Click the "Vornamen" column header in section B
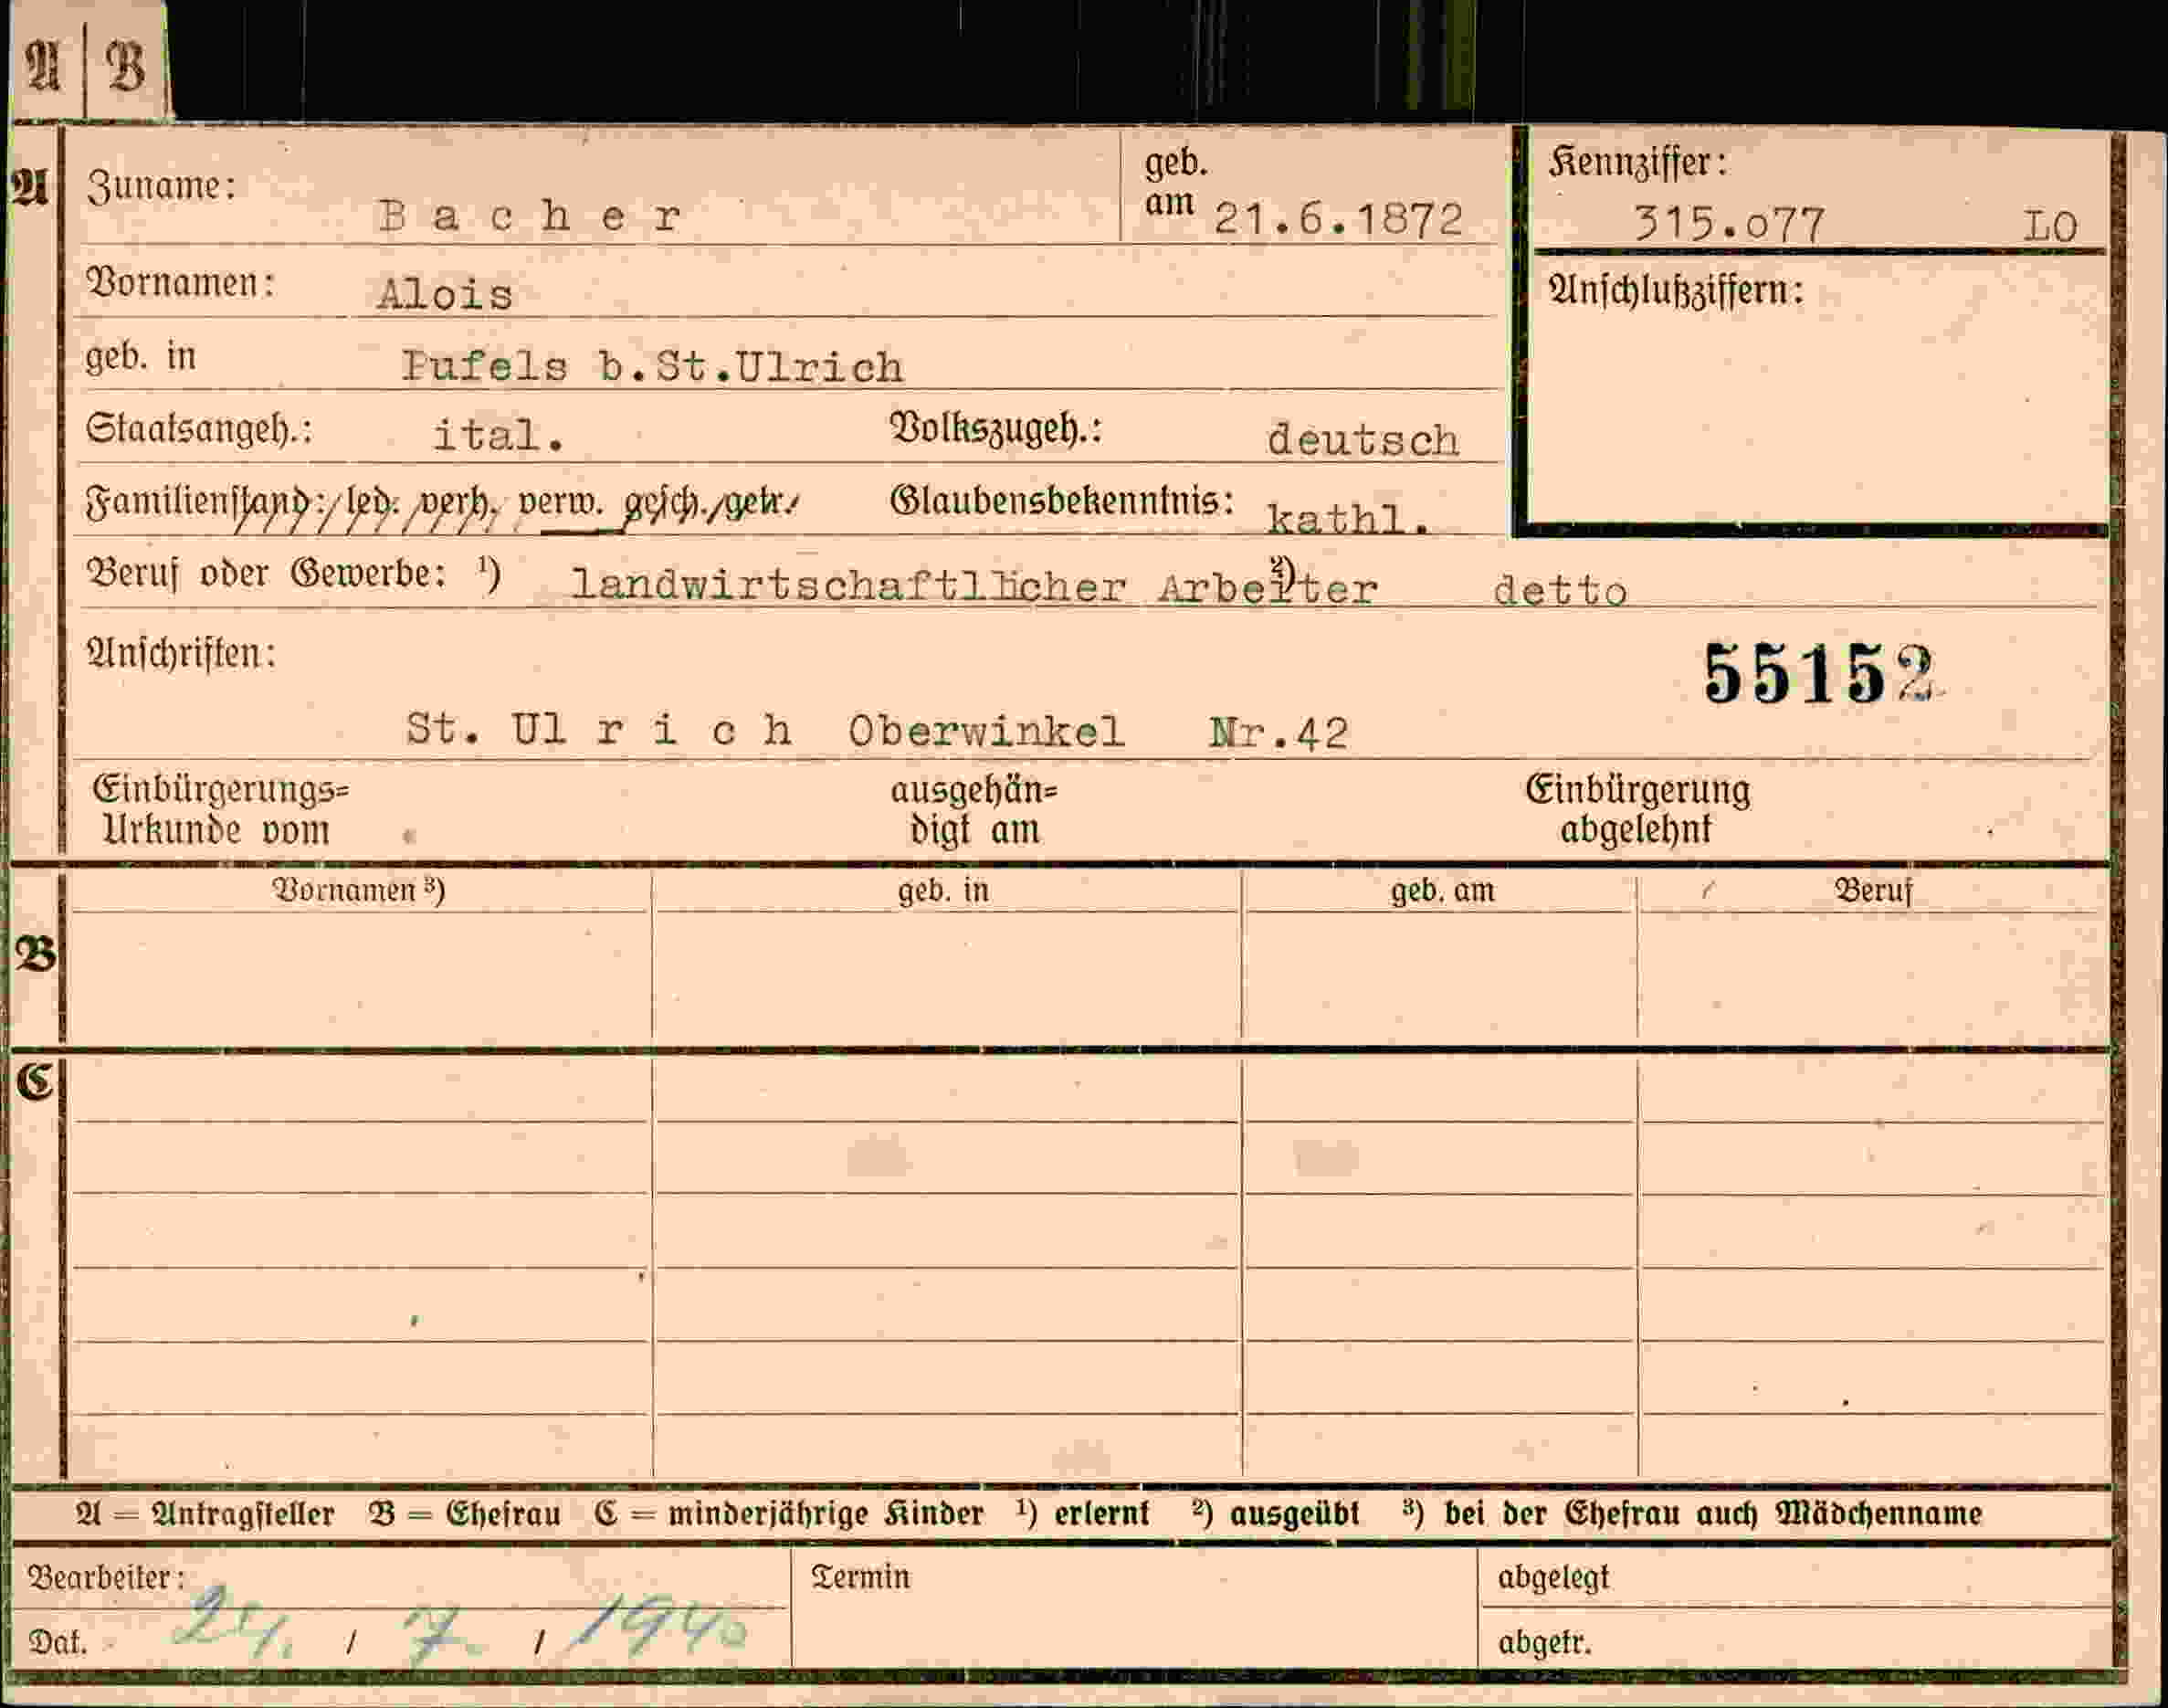The width and height of the screenshot is (2168, 1708). pyautogui.click(x=358, y=890)
